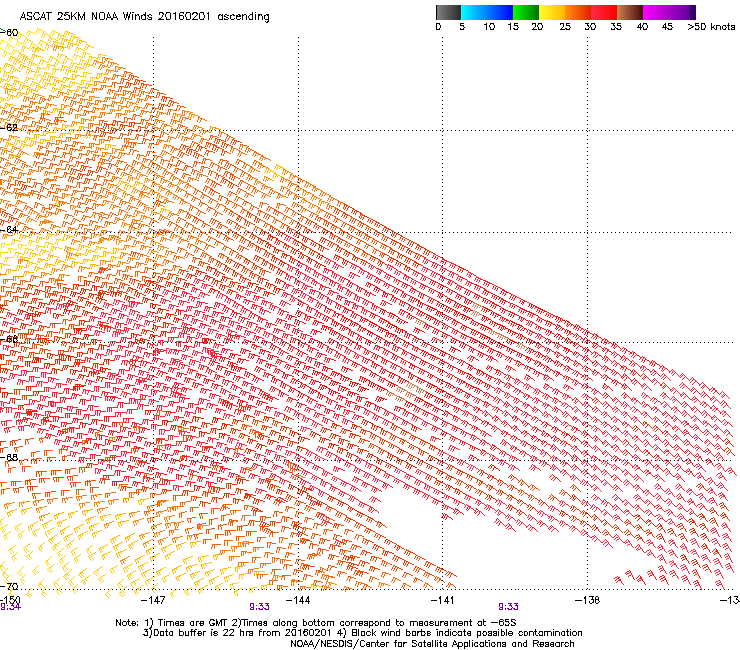Click the '-150' longitude label
The height and width of the screenshot is (650, 740).
tap(10, 599)
